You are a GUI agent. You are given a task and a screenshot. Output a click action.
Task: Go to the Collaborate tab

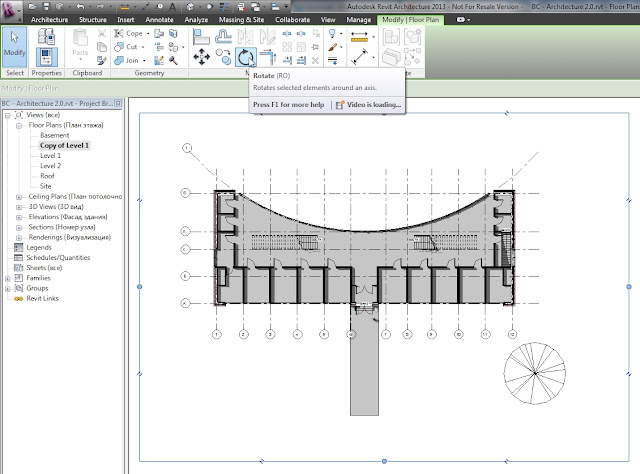pos(292,20)
